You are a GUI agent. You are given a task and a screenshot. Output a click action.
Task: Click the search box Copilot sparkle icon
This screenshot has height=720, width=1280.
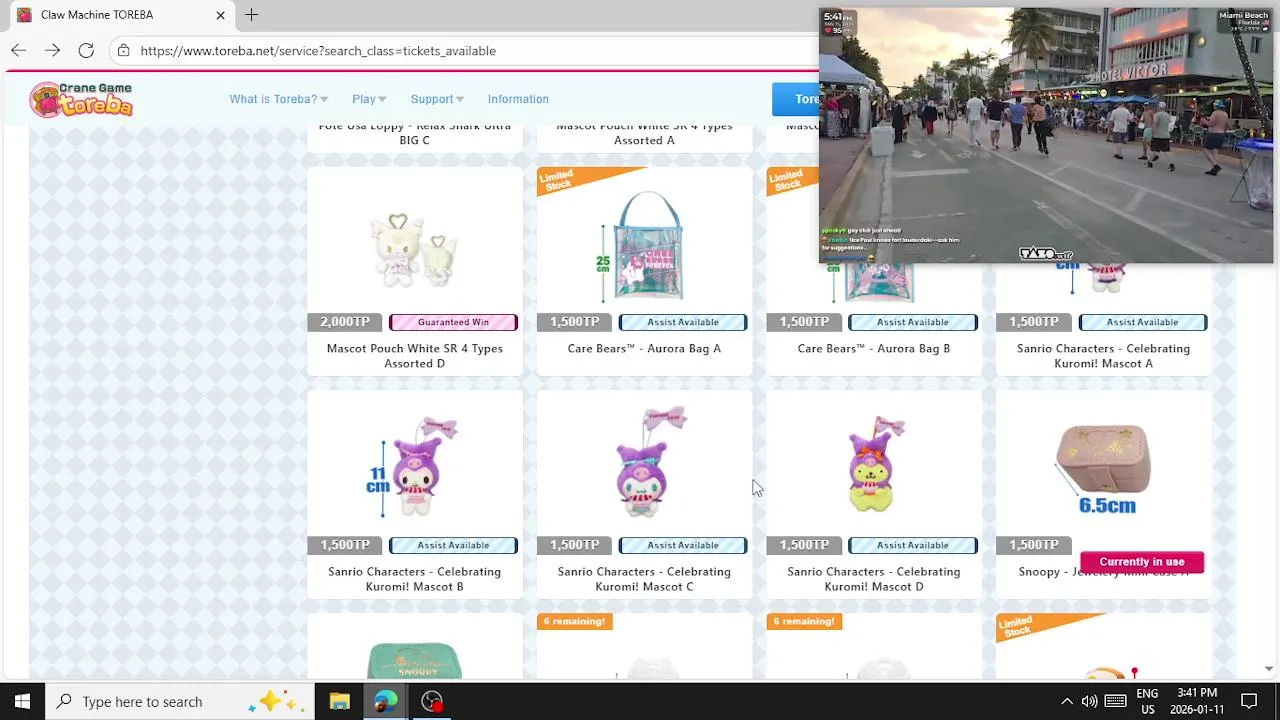(x=277, y=701)
